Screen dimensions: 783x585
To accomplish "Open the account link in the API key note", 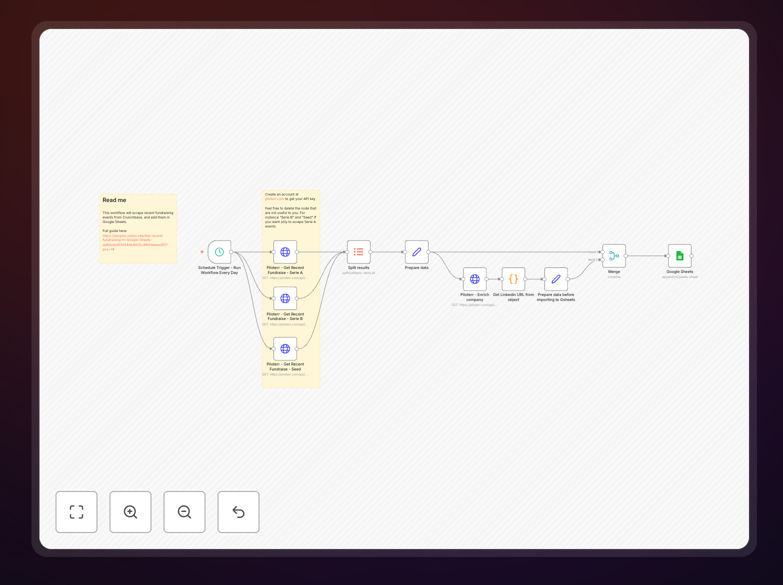I will pyautogui.click(x=274, y=199).
